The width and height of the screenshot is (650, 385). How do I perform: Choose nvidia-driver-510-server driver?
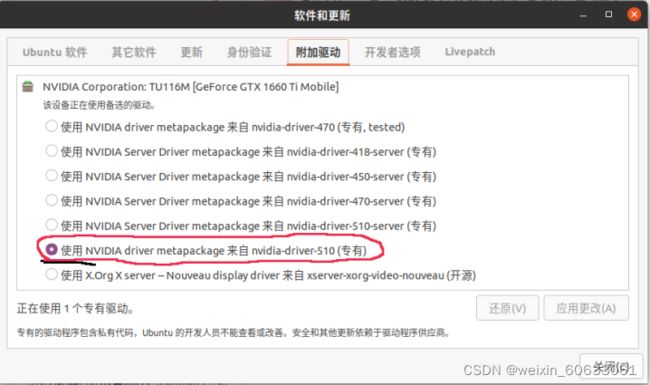[51, 225]
